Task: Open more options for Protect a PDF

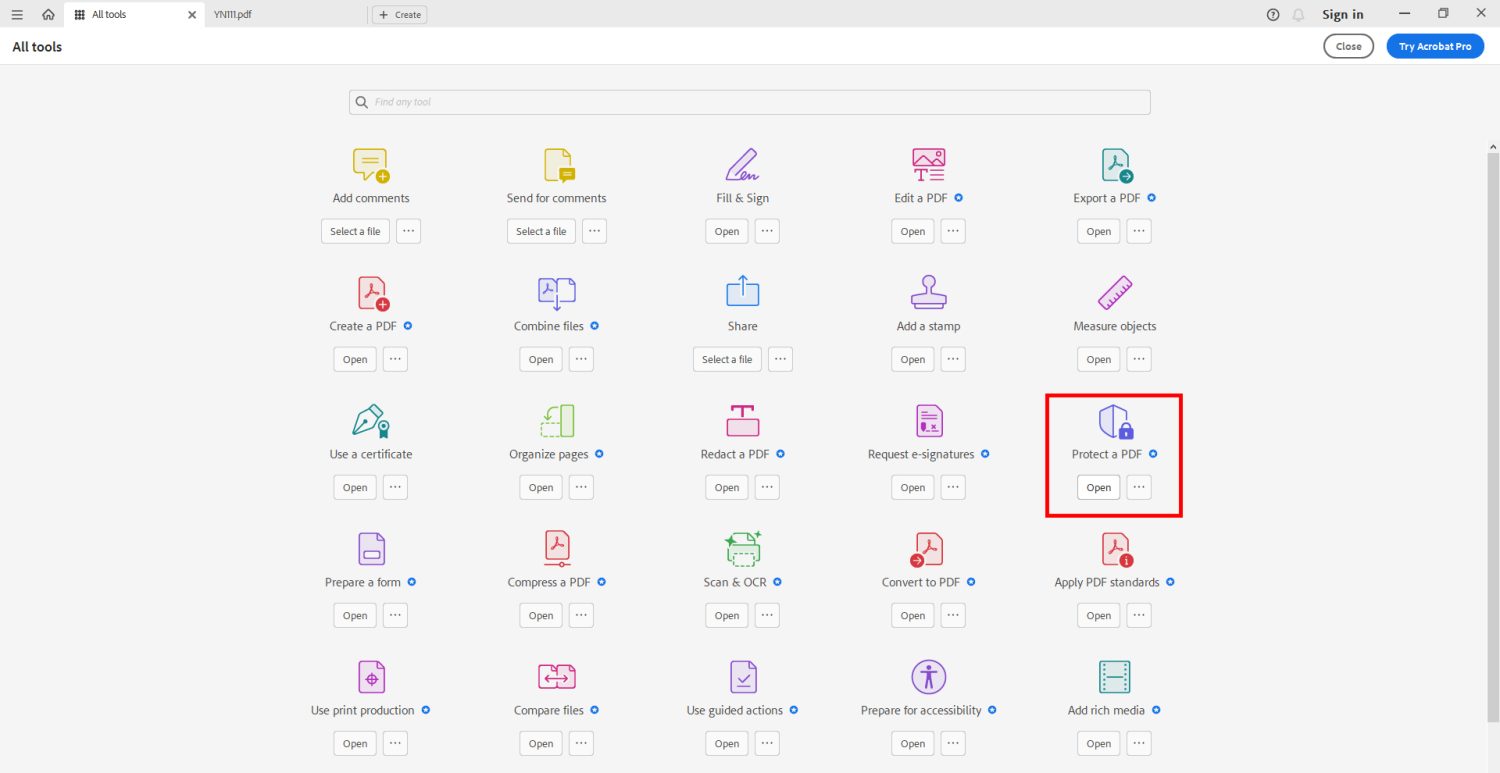Action: (1139, 487)
